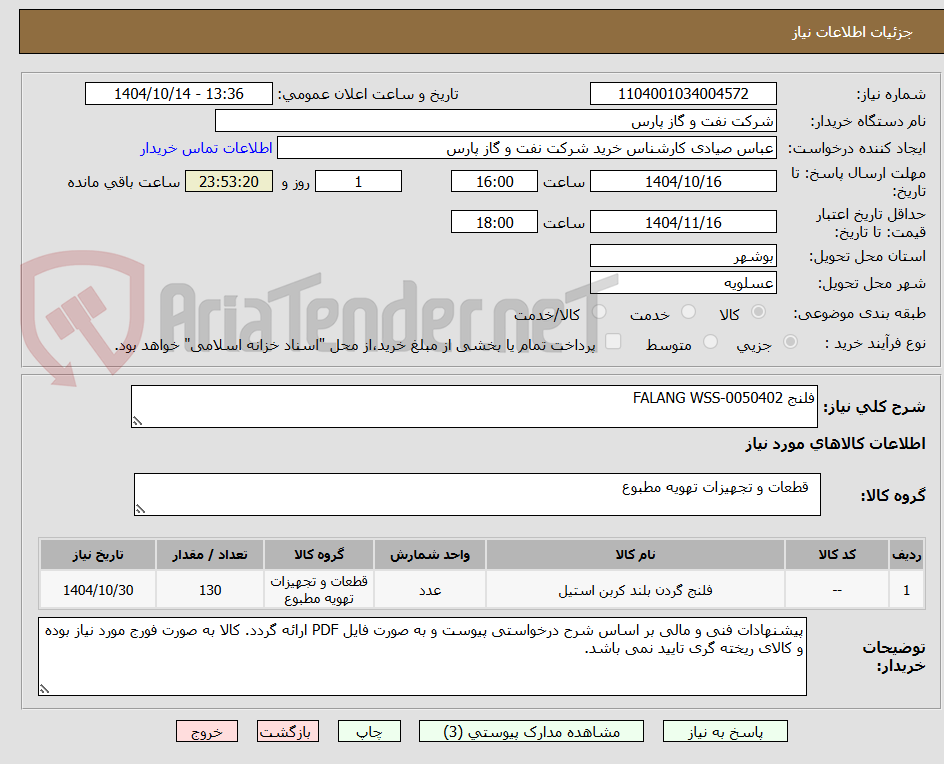The height and width of the screenshot is (764, 944).
Task: Click the response deadline date 1404/10/16
Action: point(683,181)
